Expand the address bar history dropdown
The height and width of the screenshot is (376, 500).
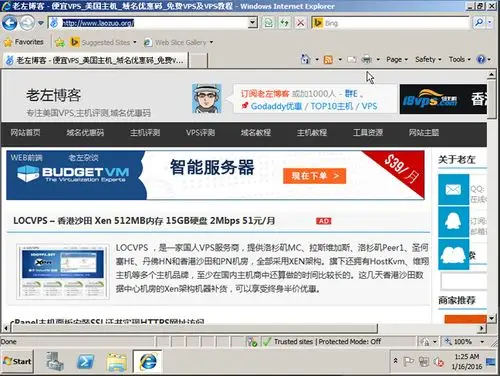click(x=253, y=23)
